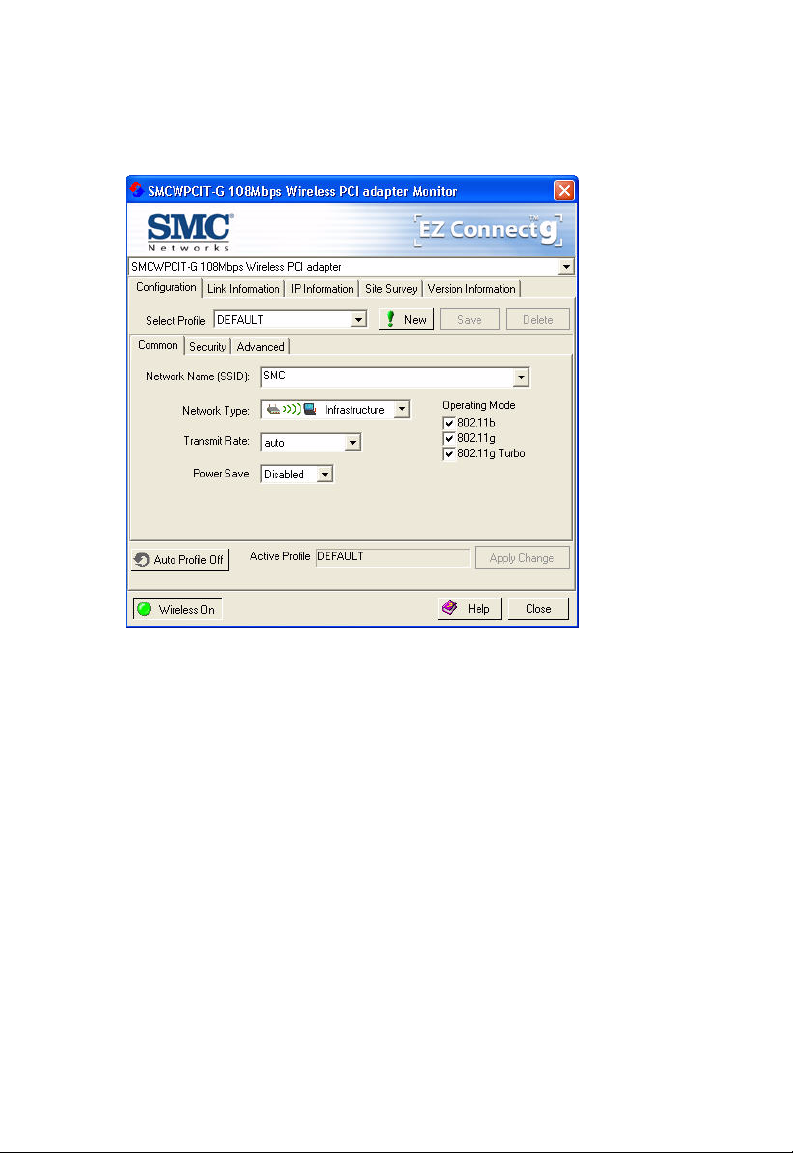This screenshot has height=1153, width=793.
Task: Uncheck the 802.11g Turbo checkbox
Action: 449,454
